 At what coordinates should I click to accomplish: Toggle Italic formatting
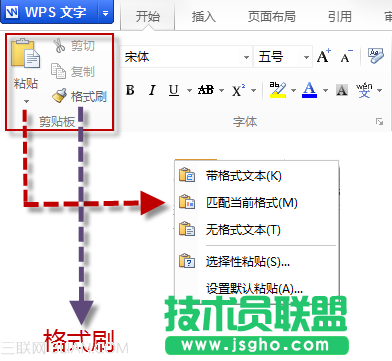(x=152, y=90)
